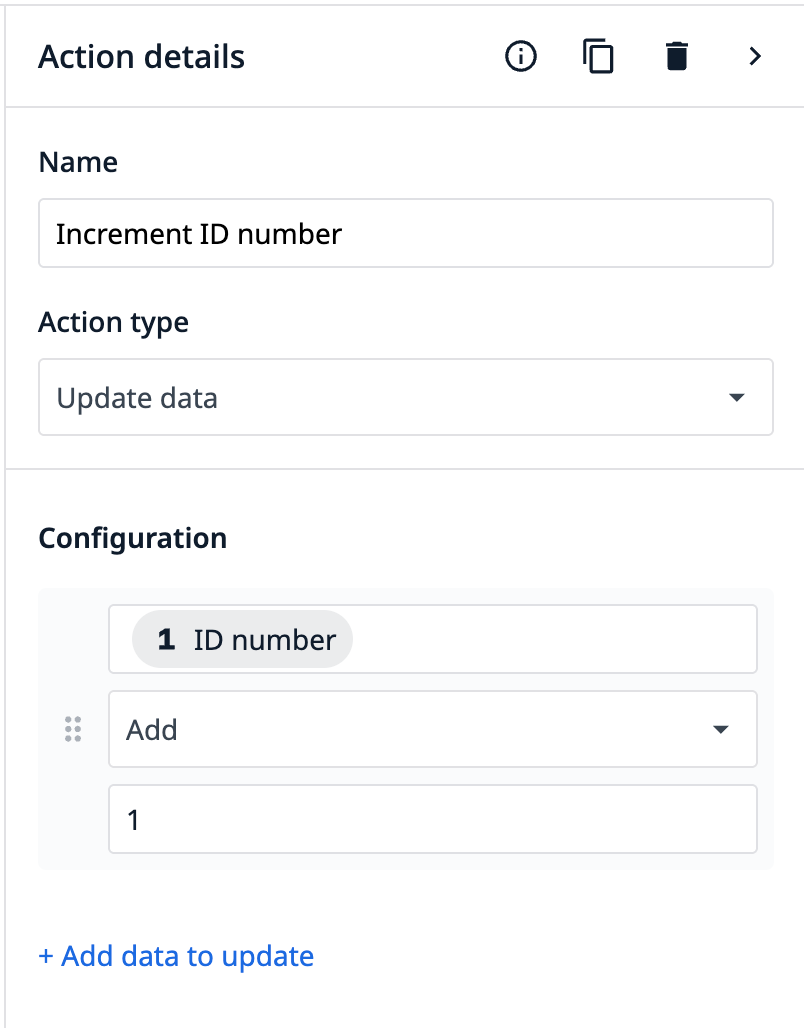The width and height of the screenshot is (804, 1028).
Task: Expand the Add operation dropdown
Action: (432, 729)
